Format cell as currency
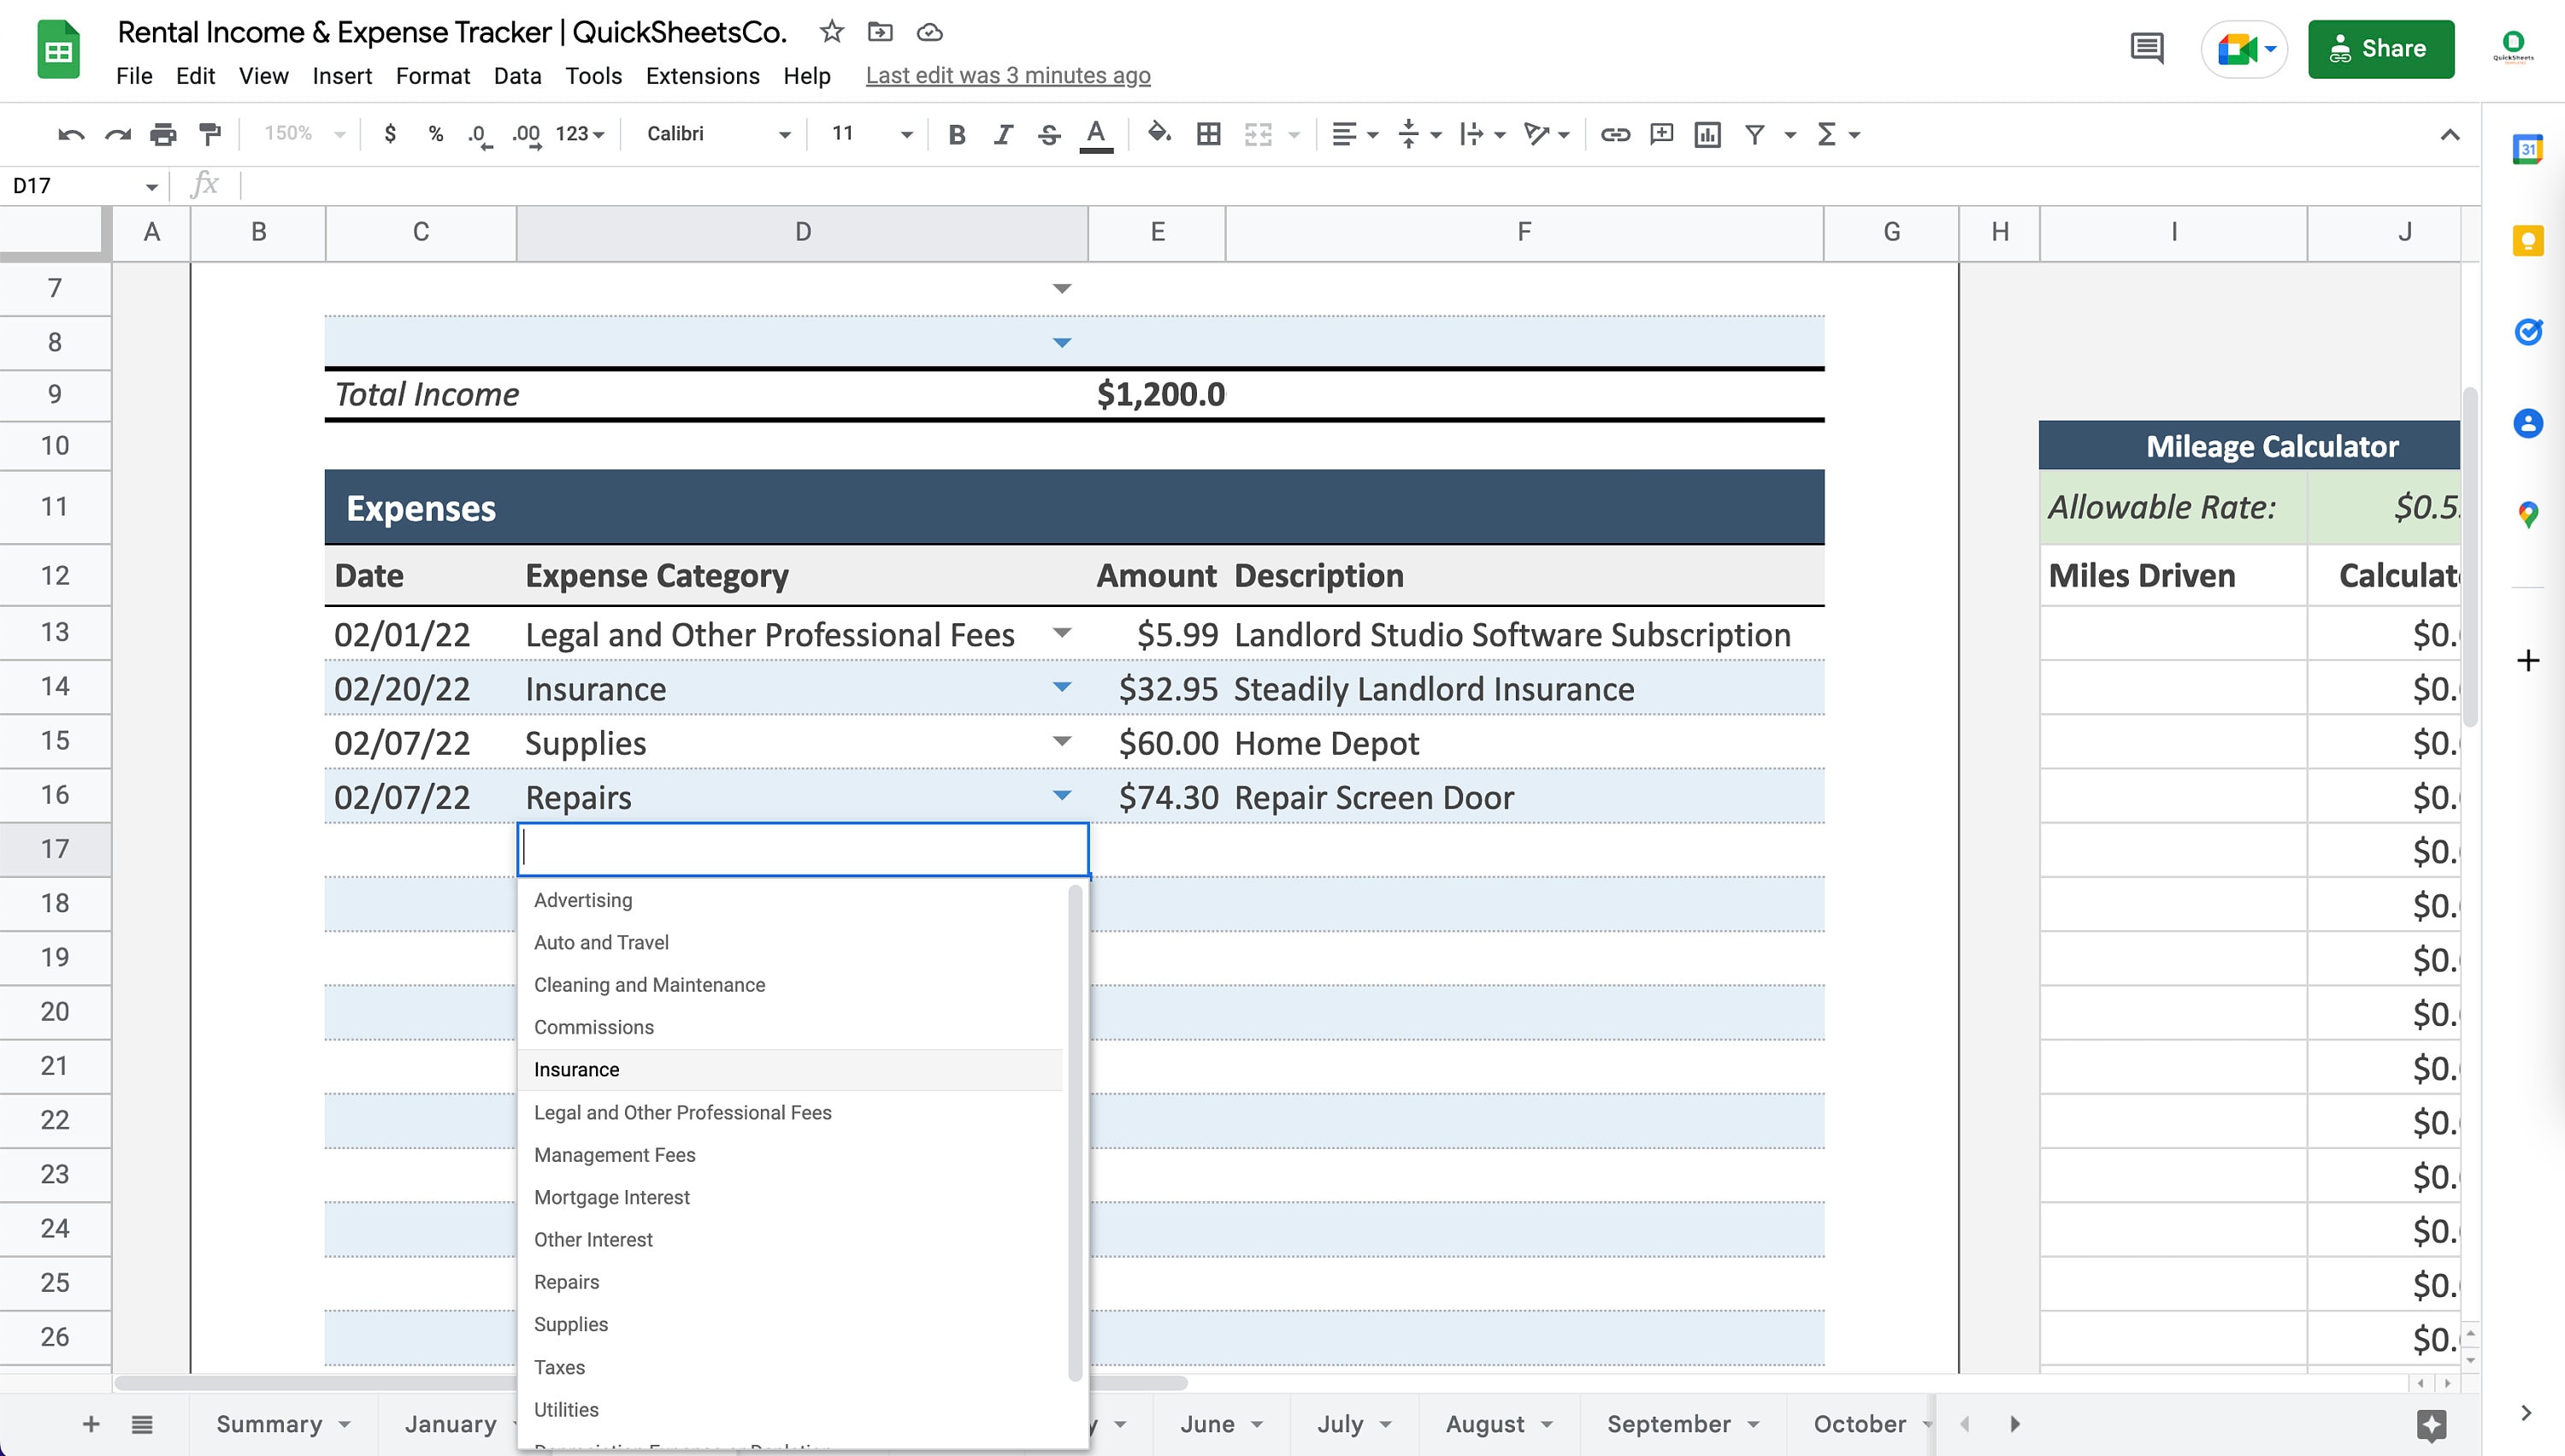 (x=390, y=134)
